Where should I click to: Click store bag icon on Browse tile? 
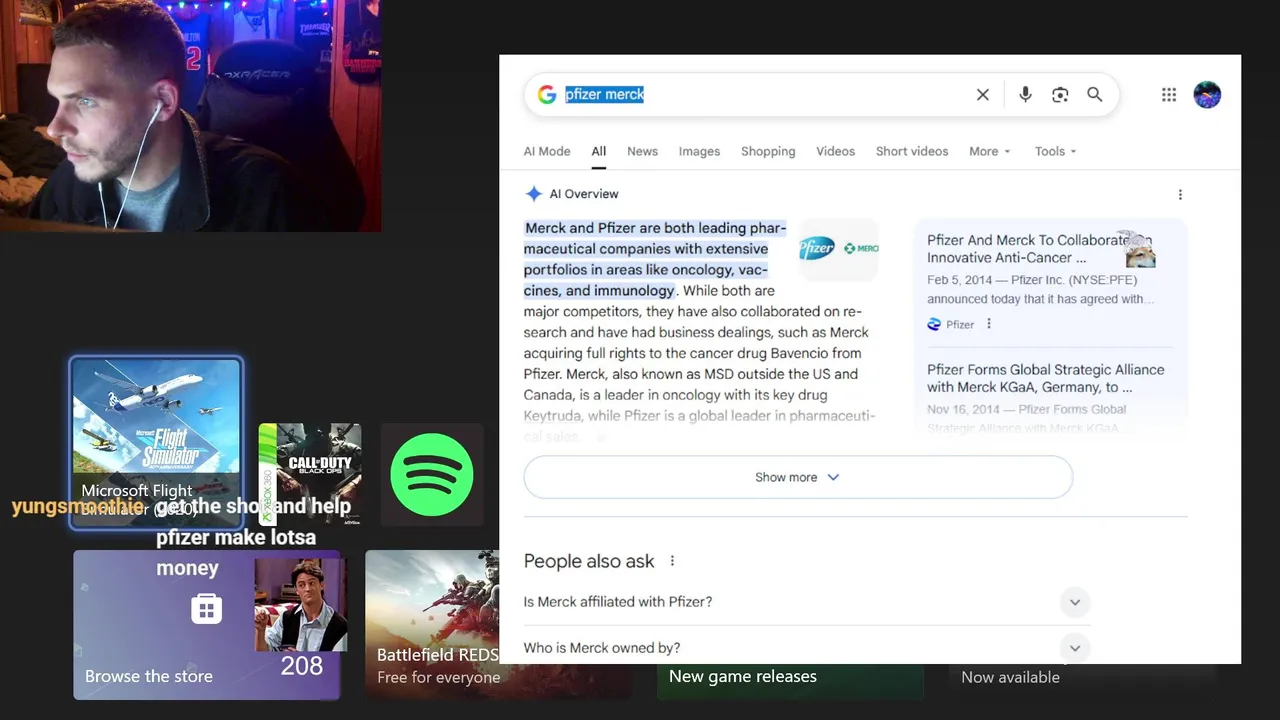pyautogui.click(x=207, y=608)
